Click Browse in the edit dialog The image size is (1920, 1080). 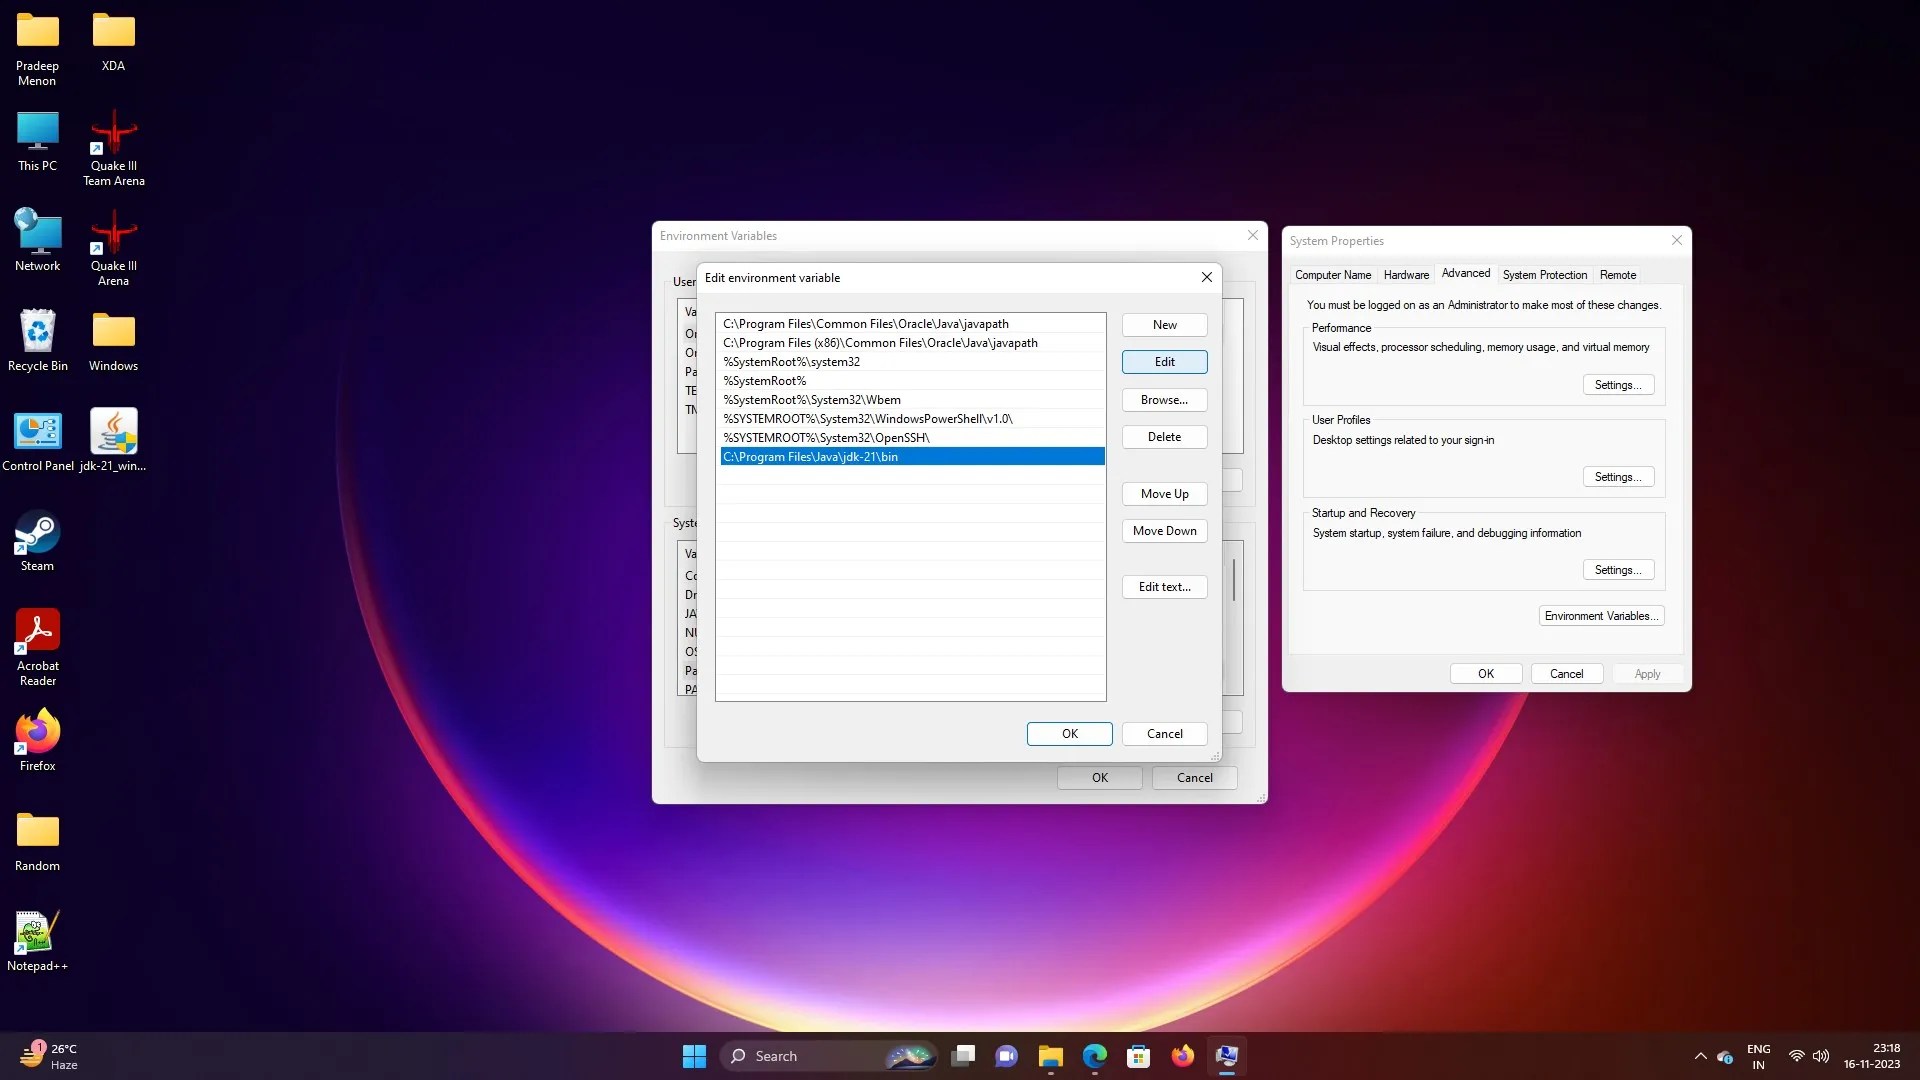[1164, 399]
